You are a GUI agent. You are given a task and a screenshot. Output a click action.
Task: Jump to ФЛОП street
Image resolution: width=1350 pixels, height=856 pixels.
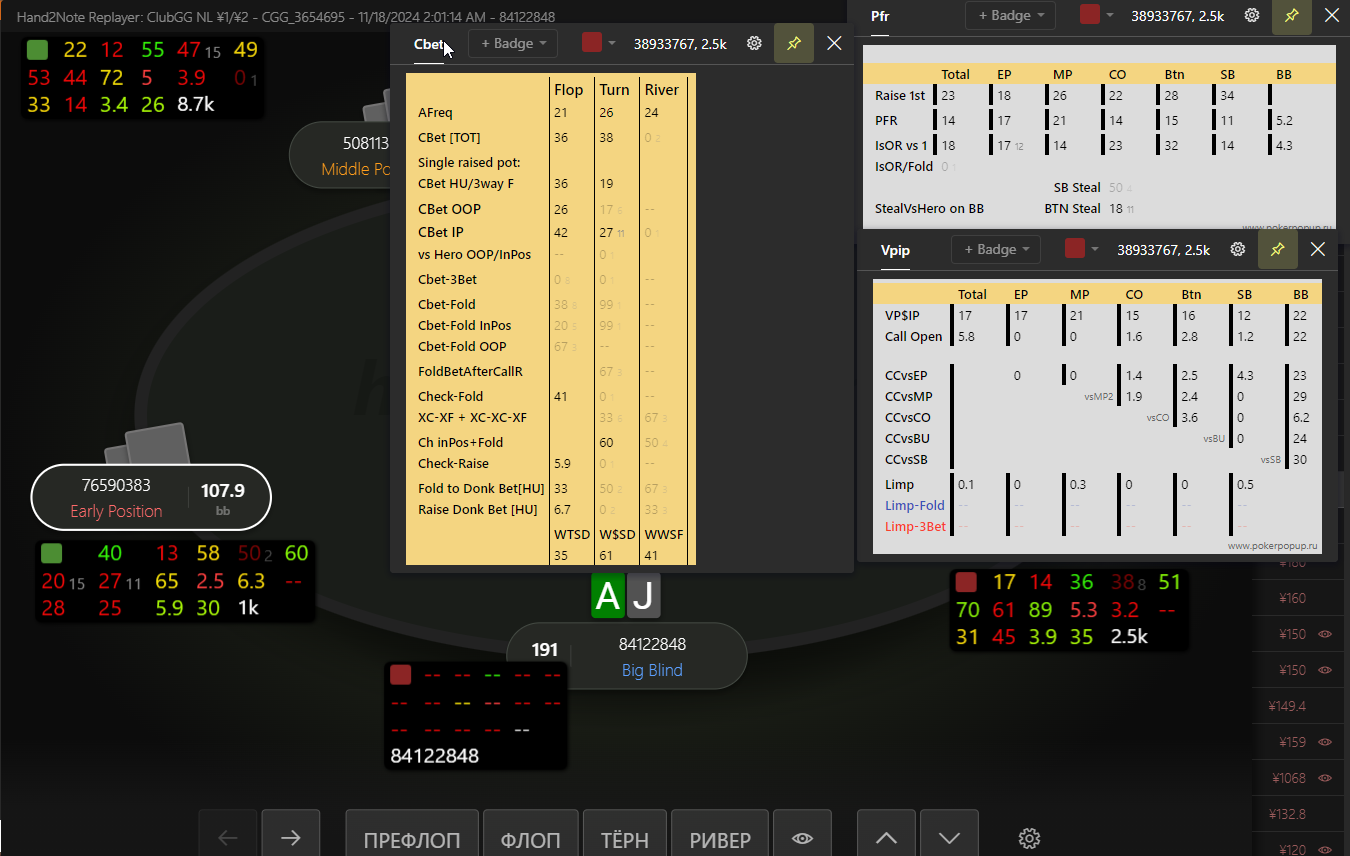[531, 838]
